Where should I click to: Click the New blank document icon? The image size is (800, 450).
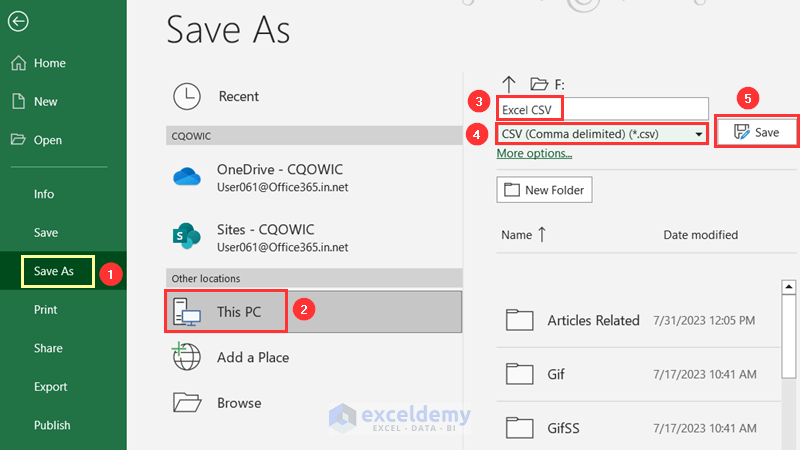pyautogui.click(x=18, y=101)
